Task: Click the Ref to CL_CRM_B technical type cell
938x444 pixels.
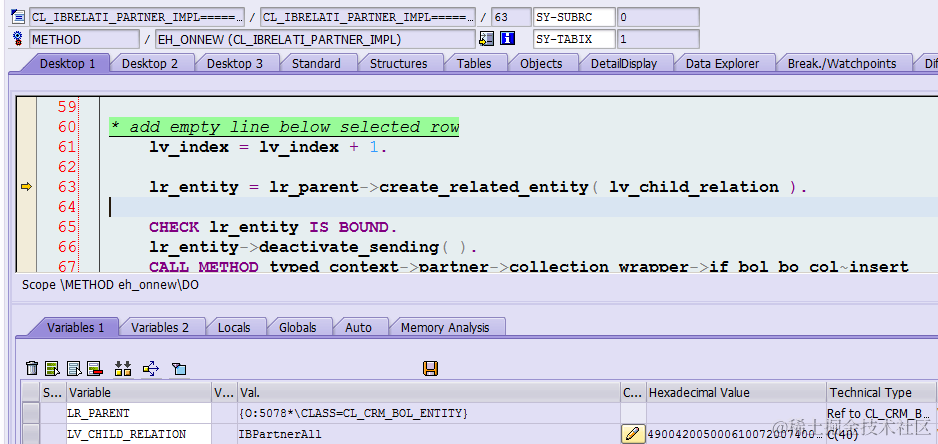Action: click(881, 413)
